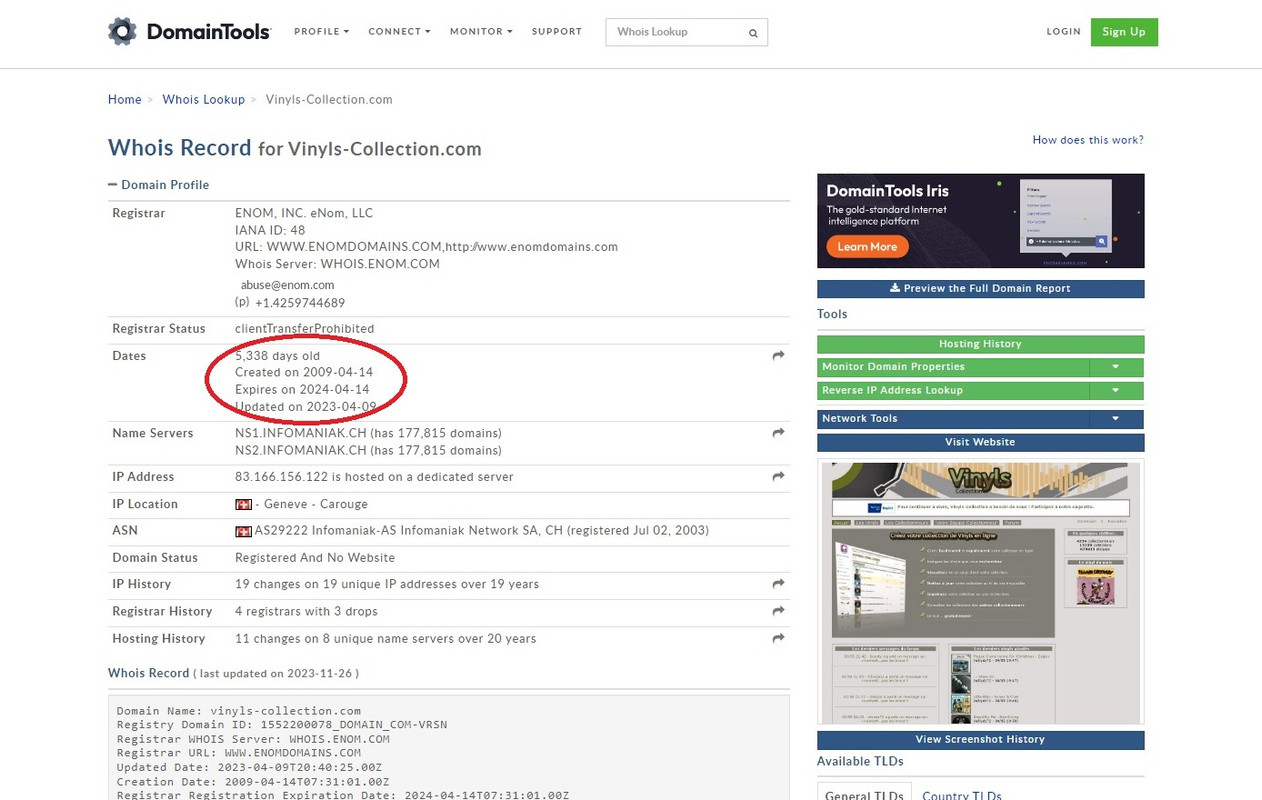Image resolution: width=1262 pixels, height=800 pixels.
Task: Open share arrow in IP Address row
Action: (x=778, y=477)
